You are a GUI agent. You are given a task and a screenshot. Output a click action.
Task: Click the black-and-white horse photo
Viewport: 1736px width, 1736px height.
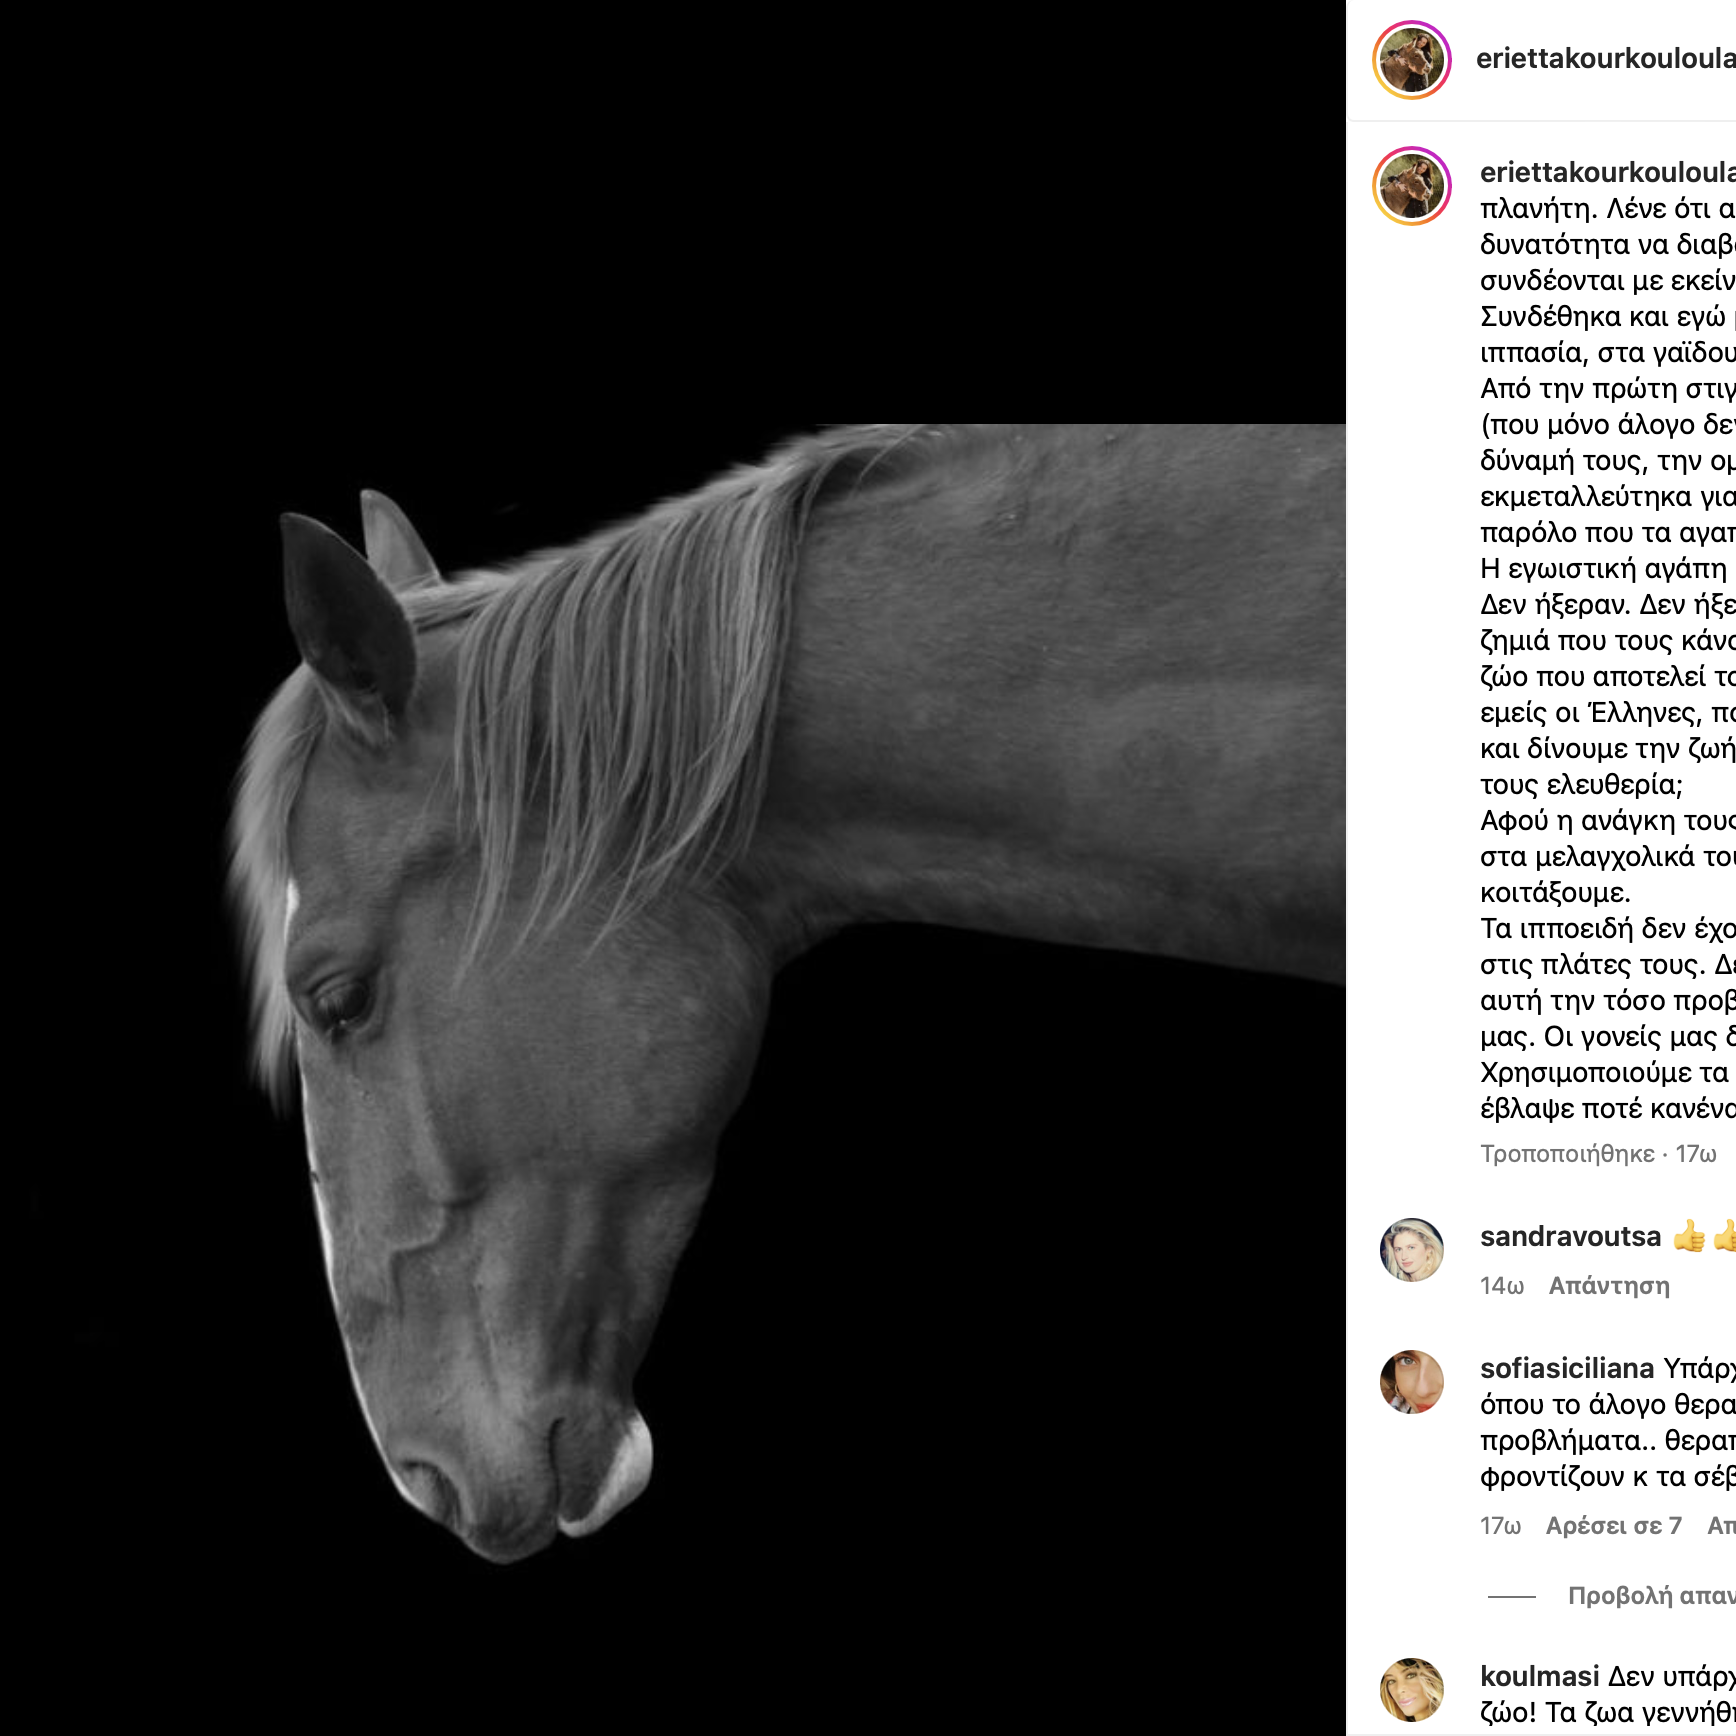point(673,868)
